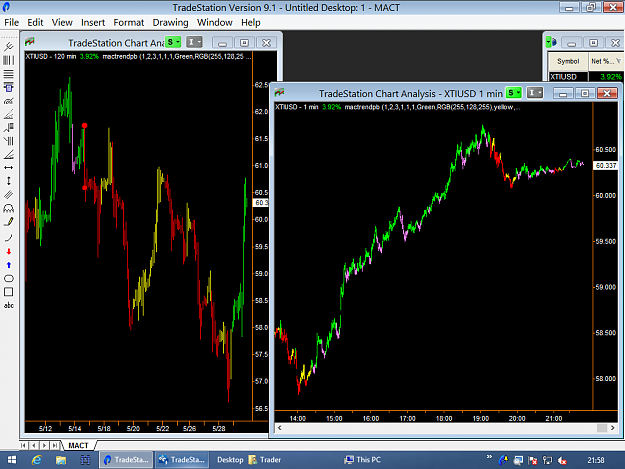Switch to first TradeStation taskbar button
The image size is (625, 469).
(126, 460)
